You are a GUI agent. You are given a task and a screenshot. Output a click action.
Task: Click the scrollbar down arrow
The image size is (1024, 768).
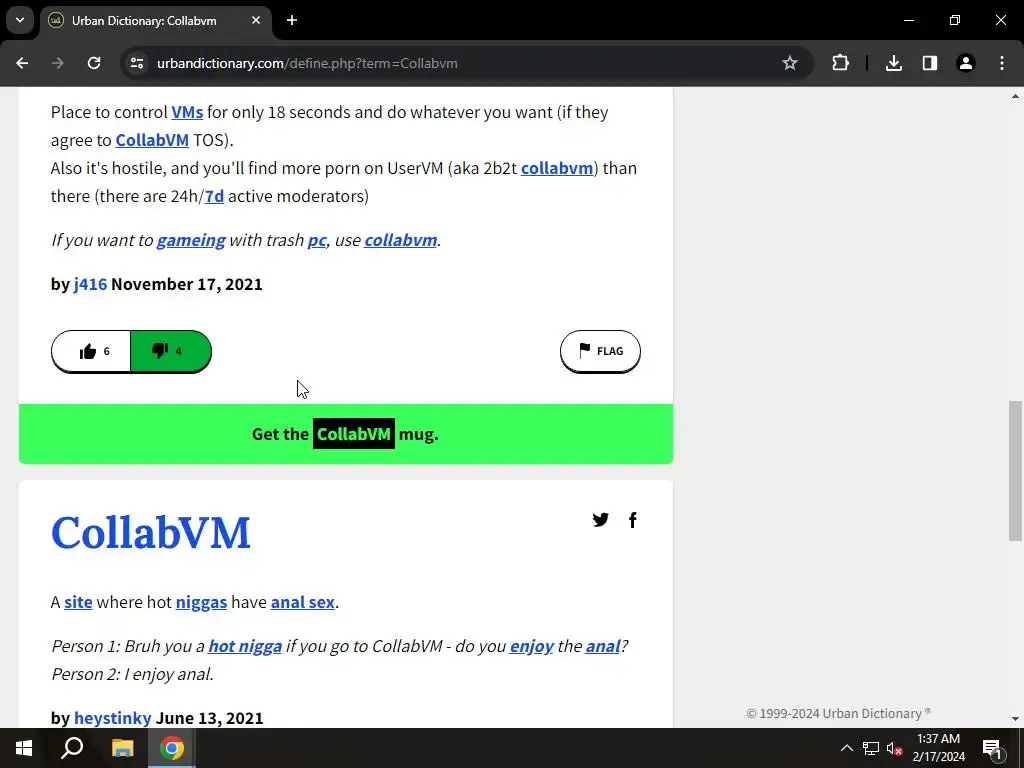point(1015,718)
